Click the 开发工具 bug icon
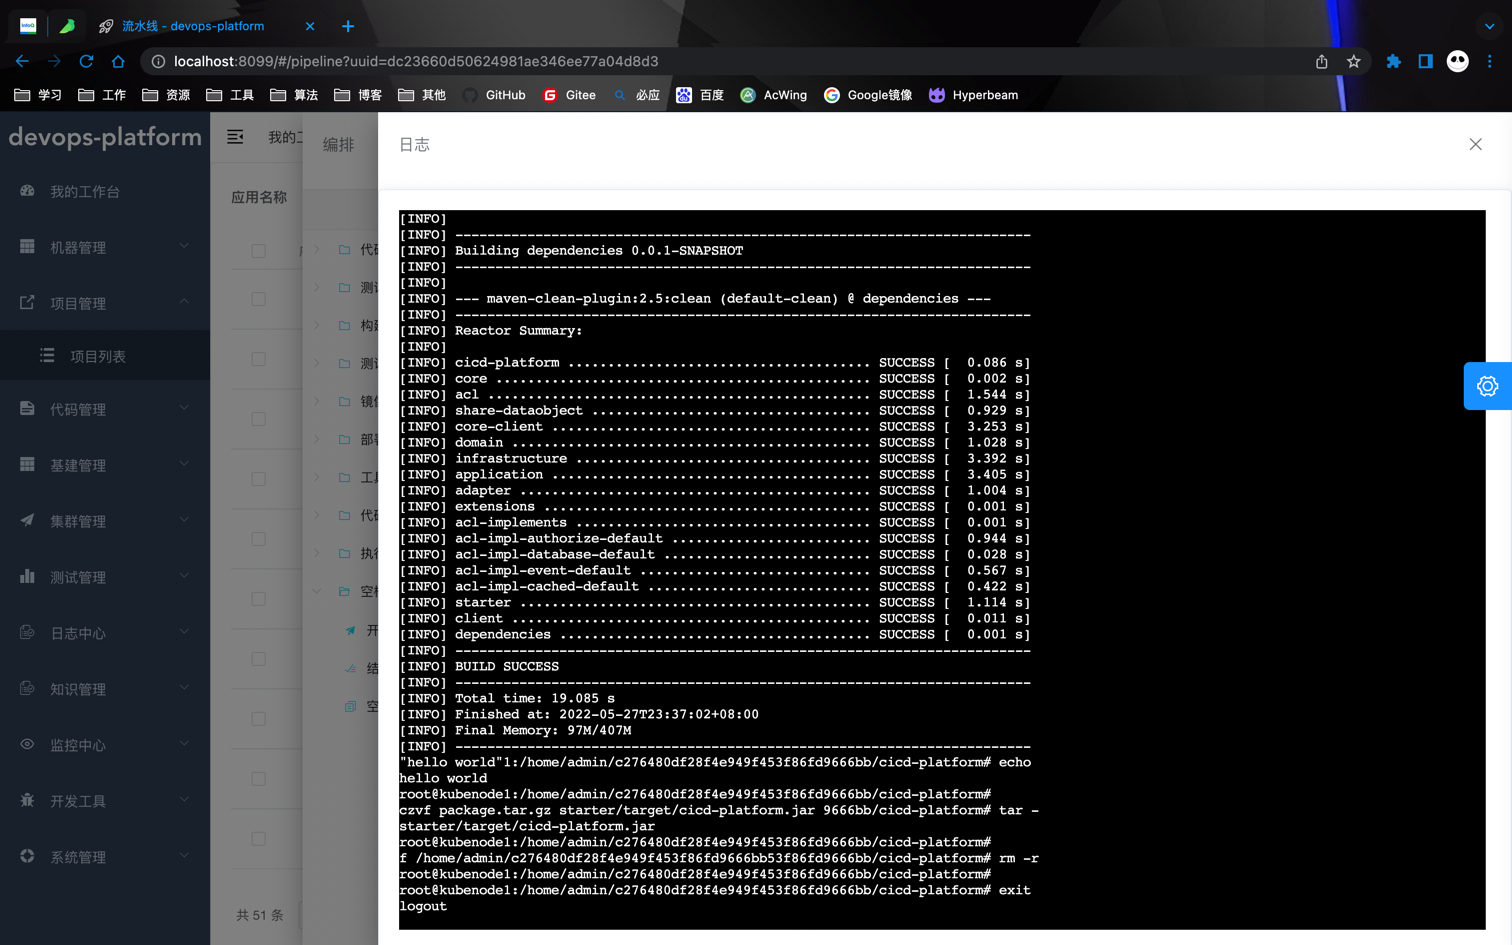The width and height of the screenshot is (1512, 945). pyautogui.click(x=27, y=801)
